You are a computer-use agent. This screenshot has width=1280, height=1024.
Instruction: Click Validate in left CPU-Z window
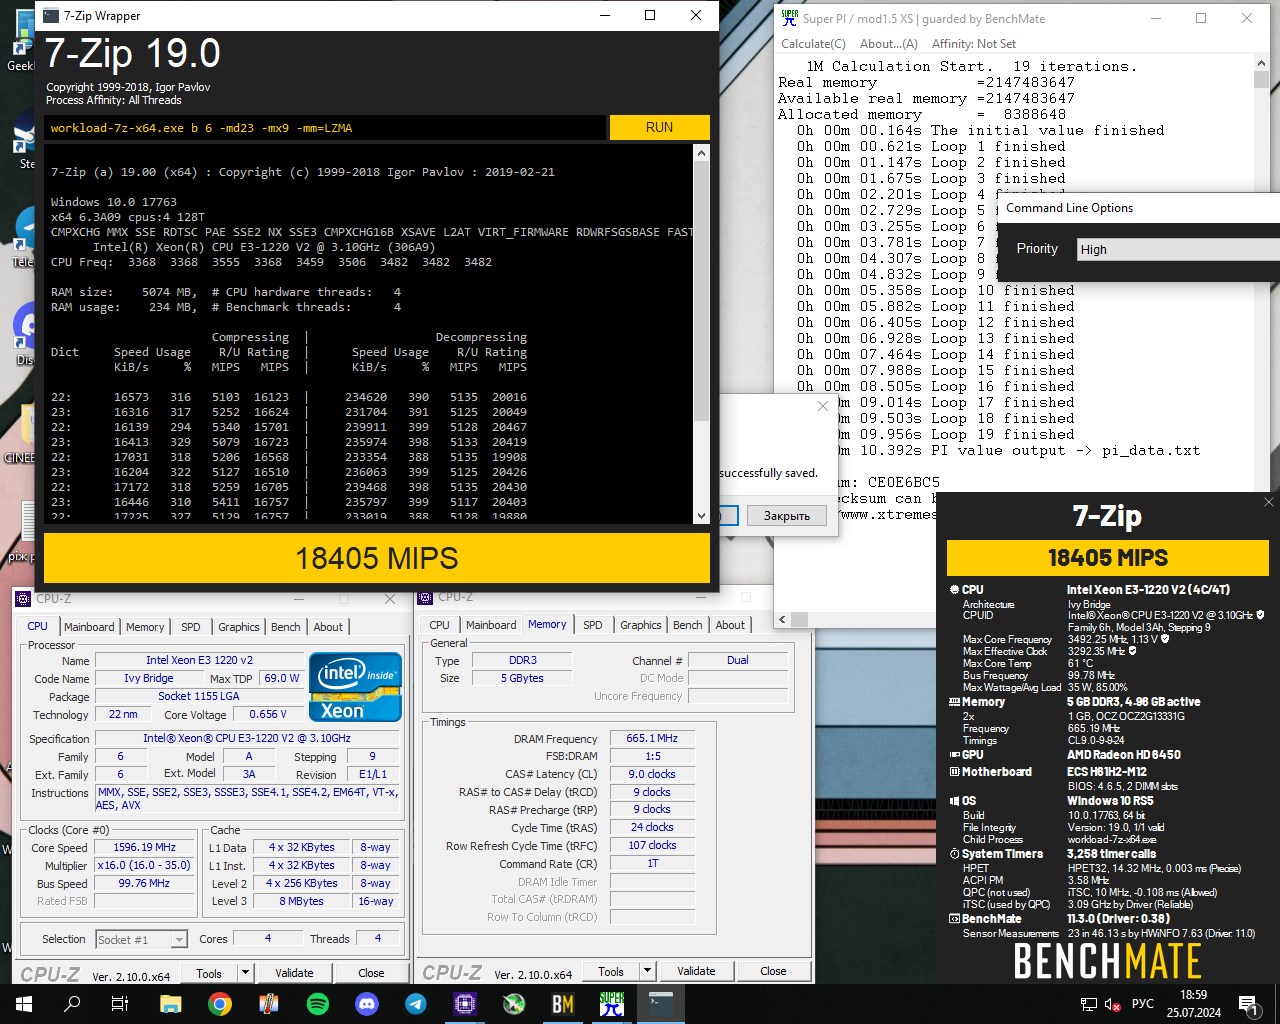coord(294,973)
